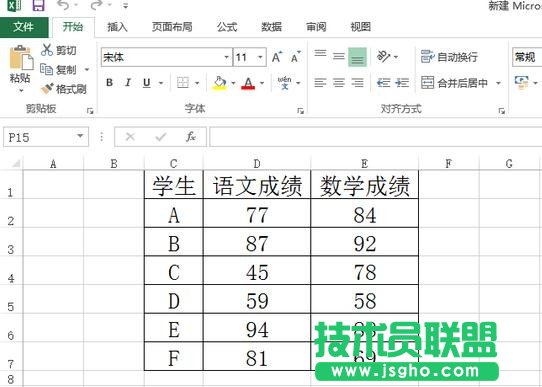Click the text orientation icon
This screenshot has height=387, width=542.
point(383,56)
